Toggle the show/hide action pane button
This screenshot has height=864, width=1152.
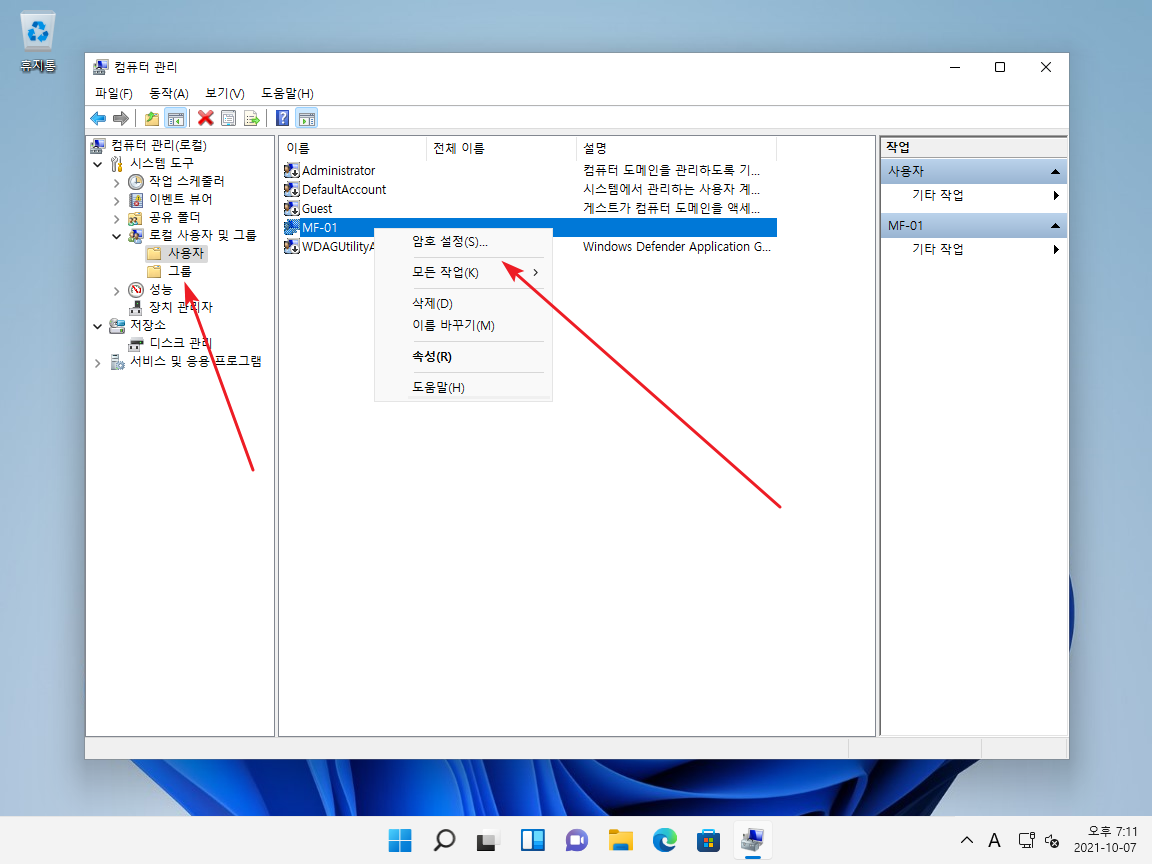click(307, 118)
